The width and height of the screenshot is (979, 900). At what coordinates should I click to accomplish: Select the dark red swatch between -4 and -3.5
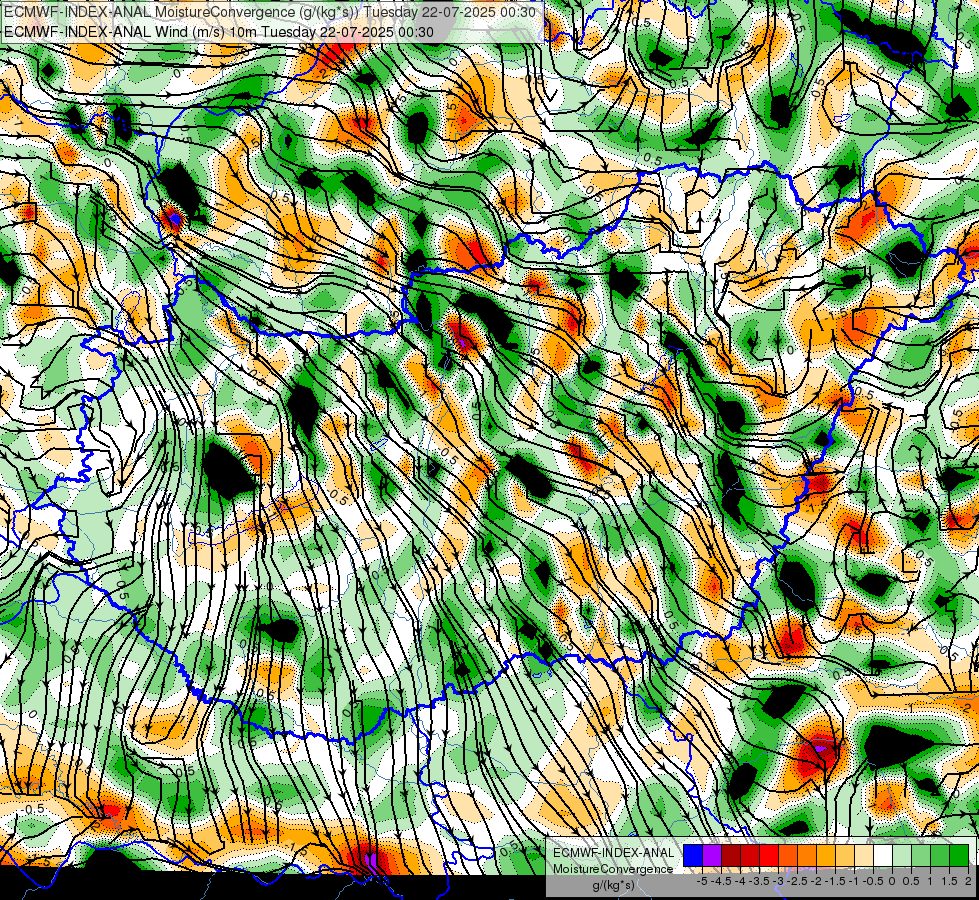click(x=750, y=855)
